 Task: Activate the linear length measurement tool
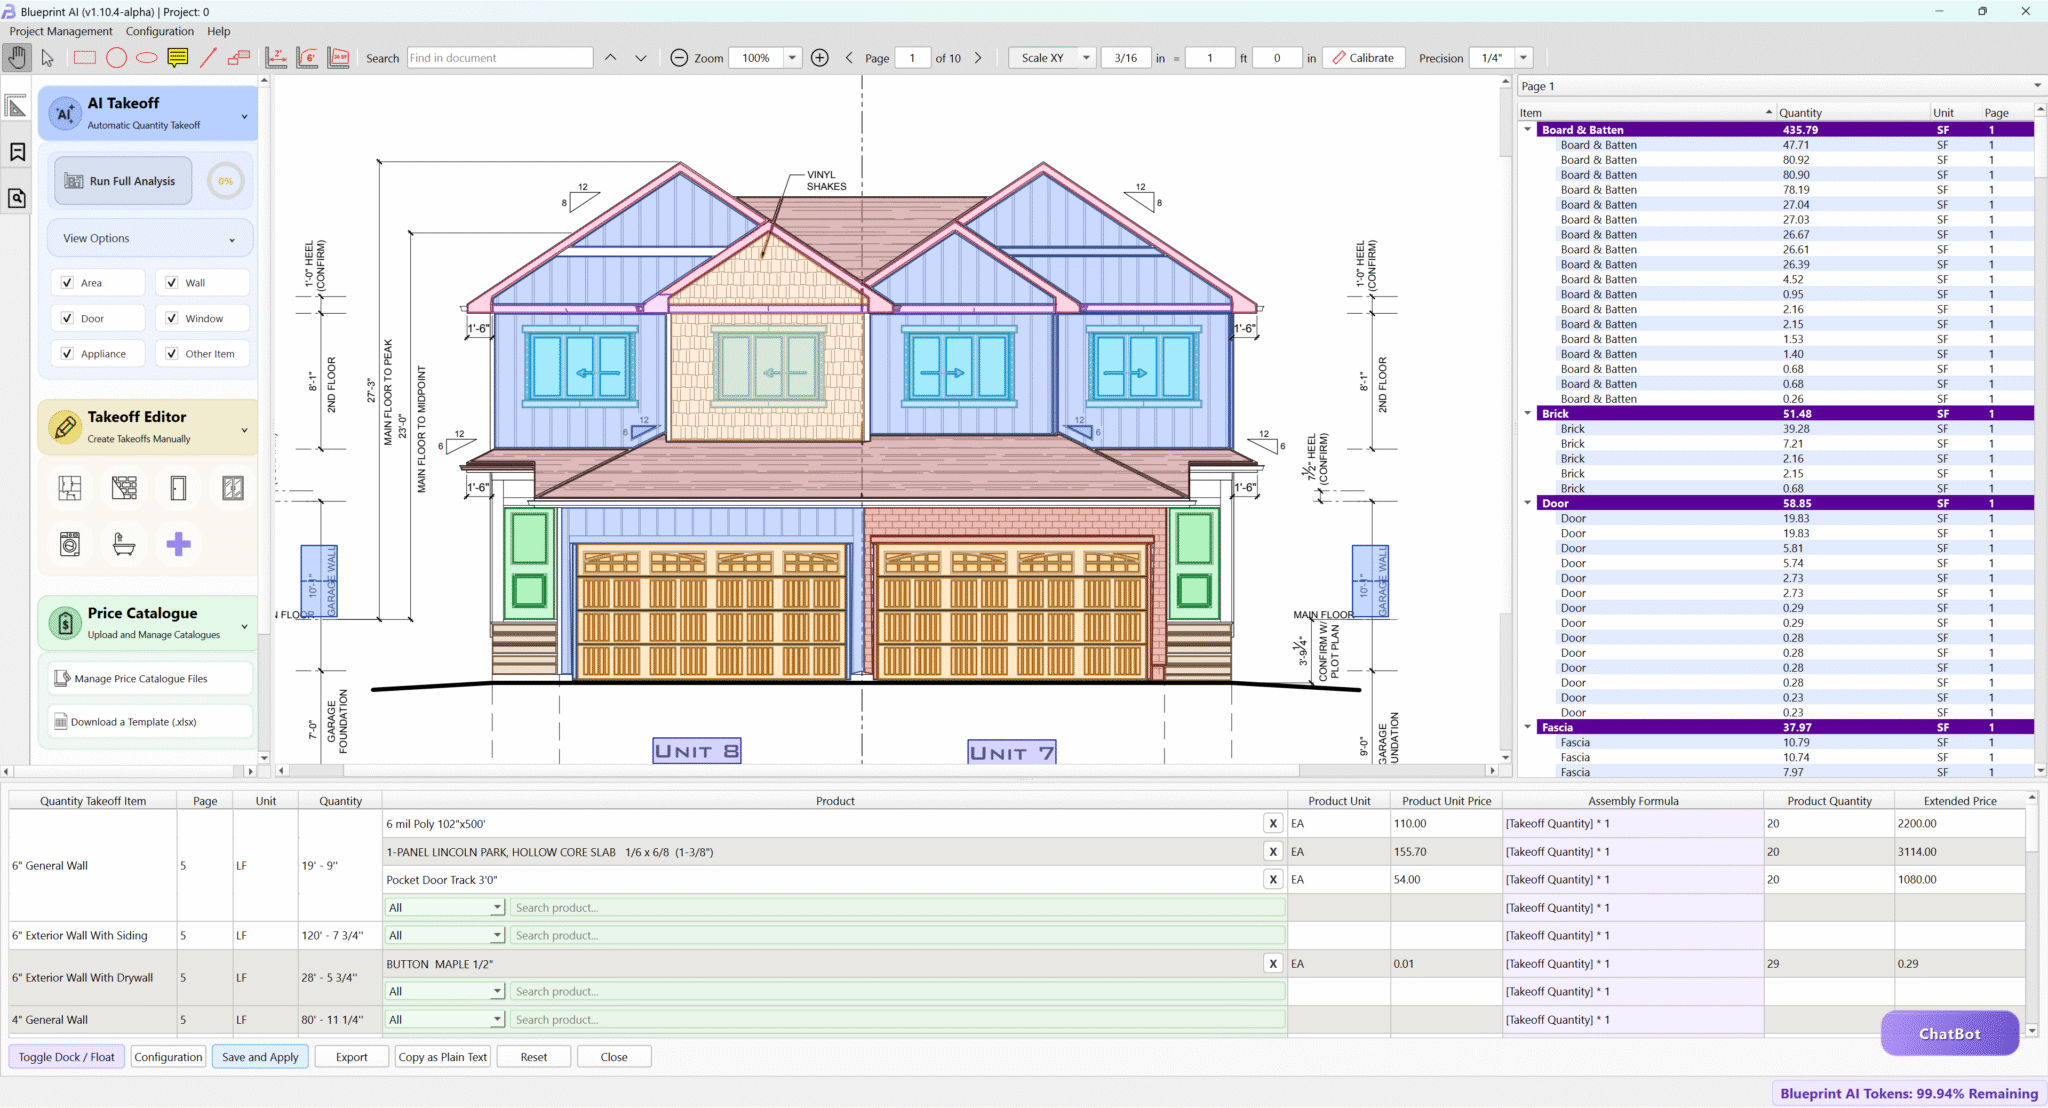click(277, 58)
